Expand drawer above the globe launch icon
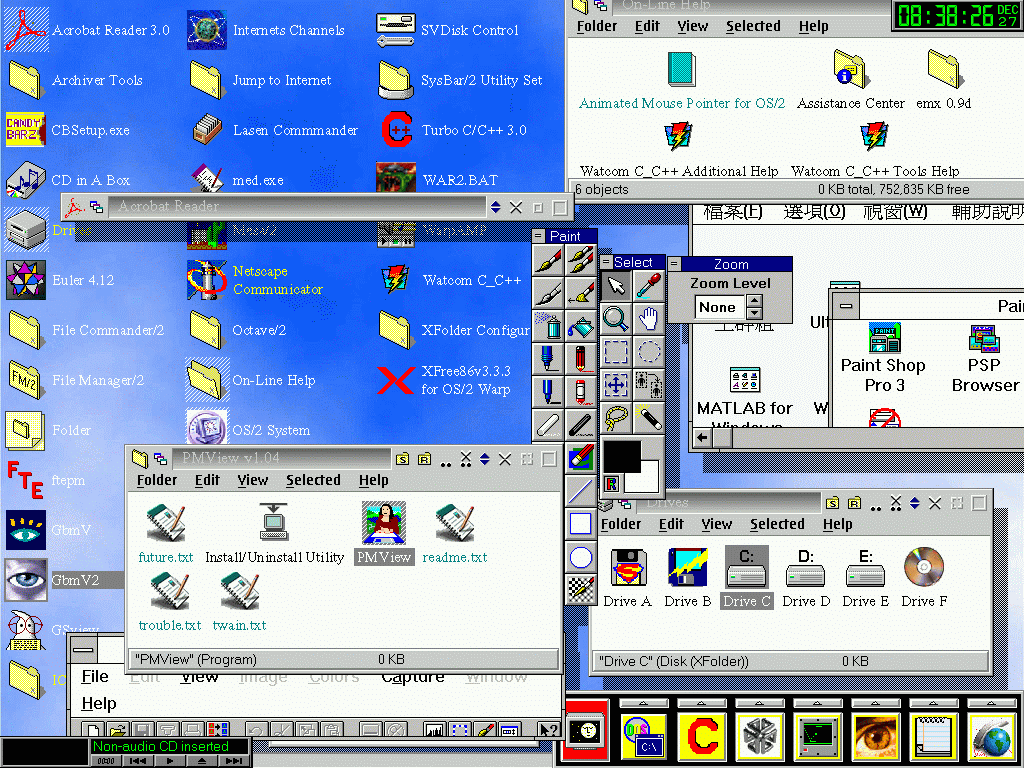 point(991,703)
